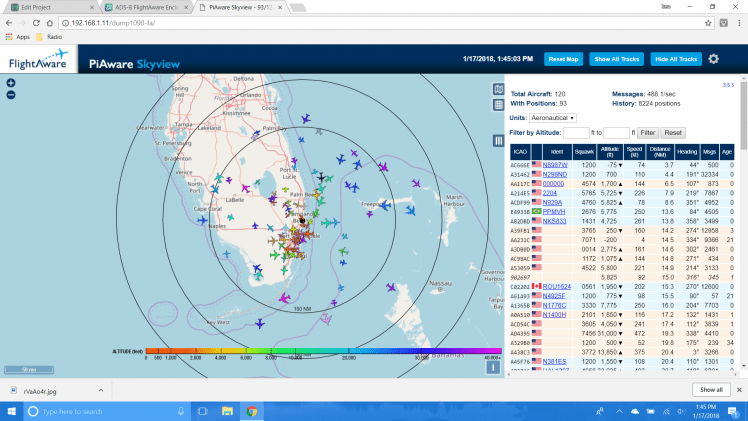The width and height of the screenshot is (748, 421).
Task: Click the info icon at map corner
Action: pos(493,367)
